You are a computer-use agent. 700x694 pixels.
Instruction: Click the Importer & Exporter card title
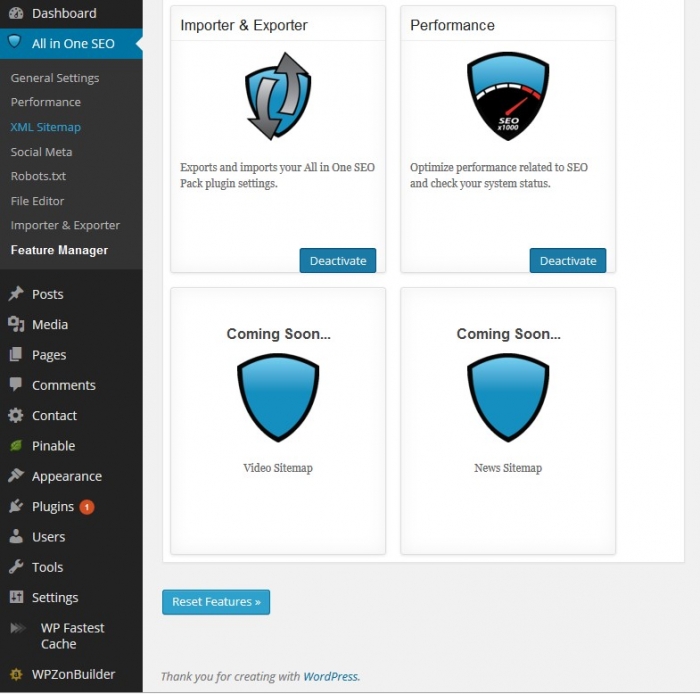point(244,25)
